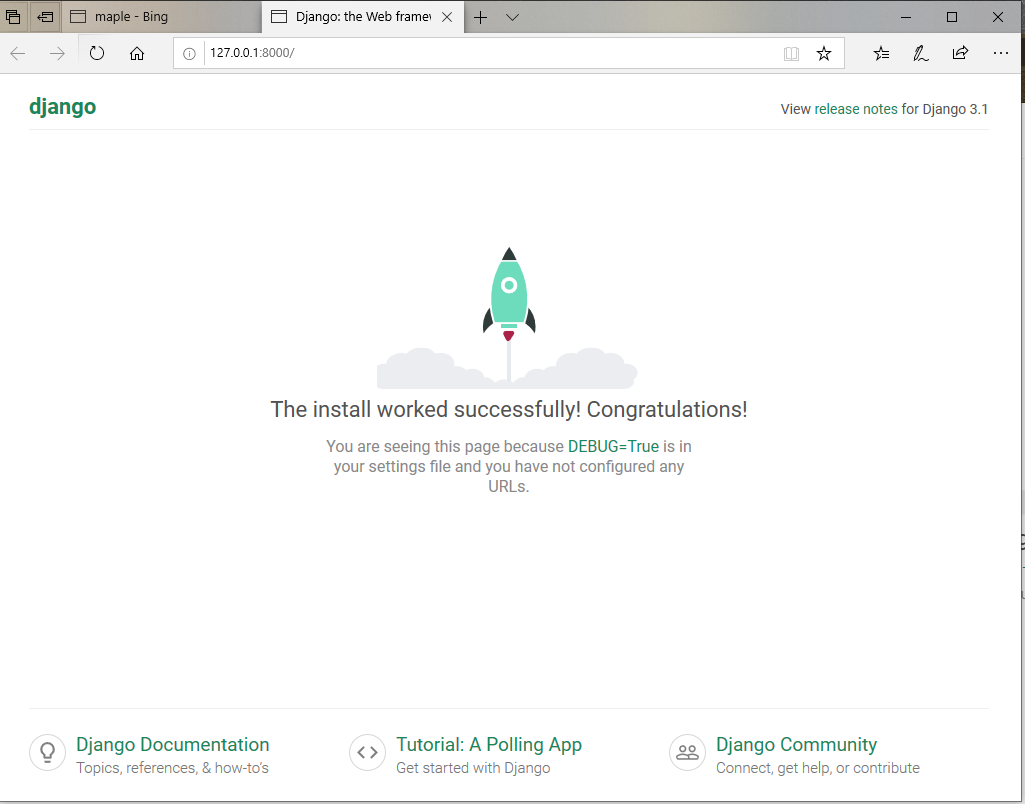Open a new tab with plus button
The width and height of the screenshot is (1025, 804).
[x=480, y=17]
